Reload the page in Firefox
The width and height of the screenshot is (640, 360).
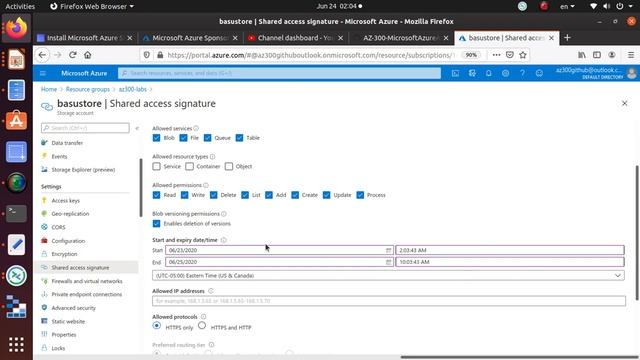[73, 55]
